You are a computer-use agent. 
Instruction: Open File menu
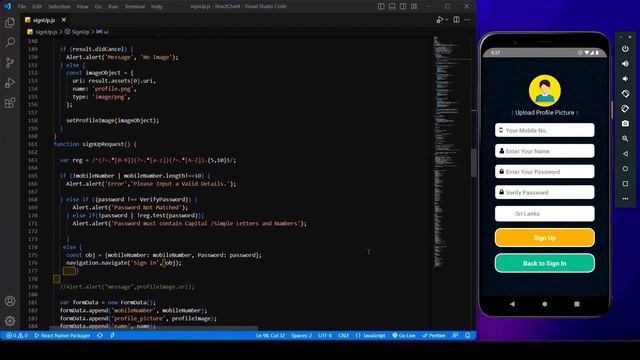click(x=22, y=7)
